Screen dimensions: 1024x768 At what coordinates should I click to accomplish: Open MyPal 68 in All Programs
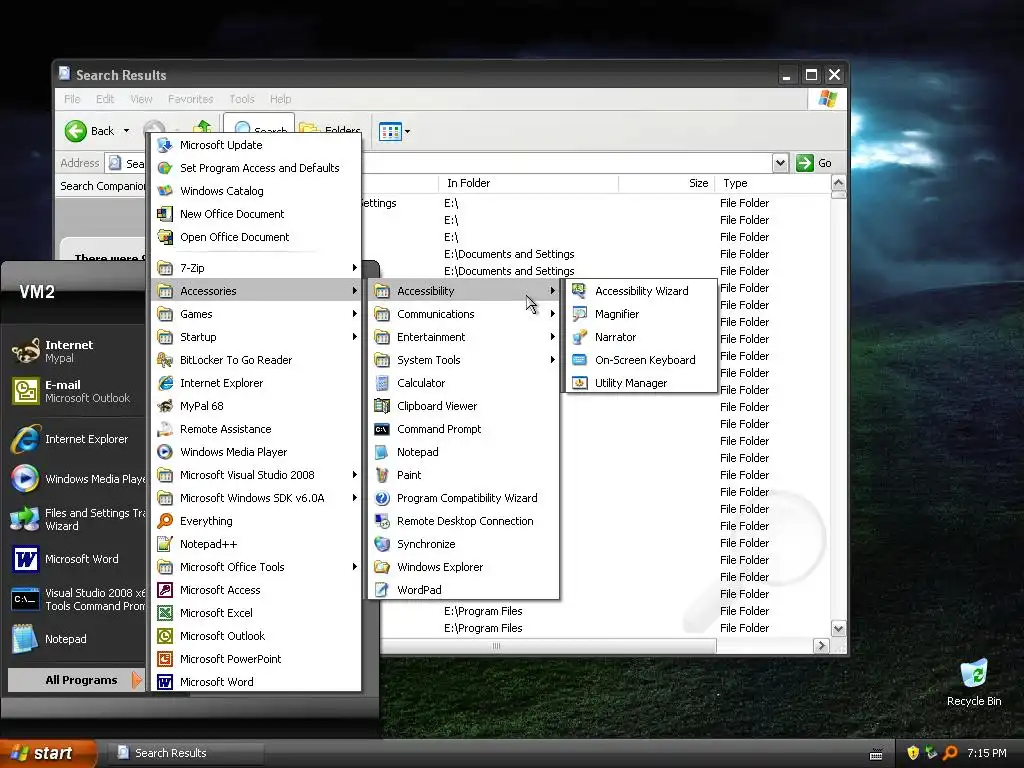point(256,406)
